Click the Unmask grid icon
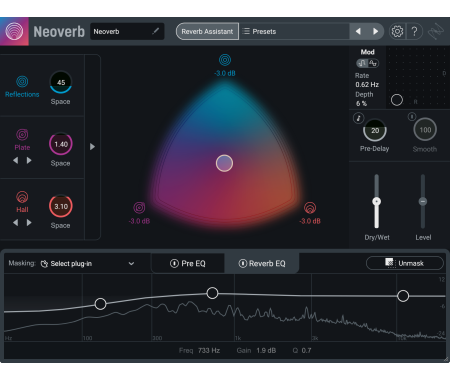 coord(390,263)
